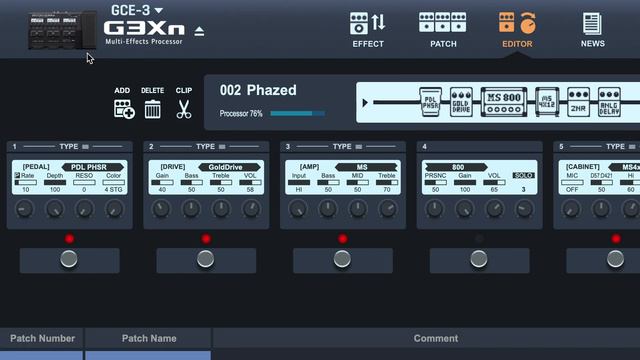Select the ANLG DELAY pedal in signal chain
This screenshot has width=640, height=360.
pos(609,102)
